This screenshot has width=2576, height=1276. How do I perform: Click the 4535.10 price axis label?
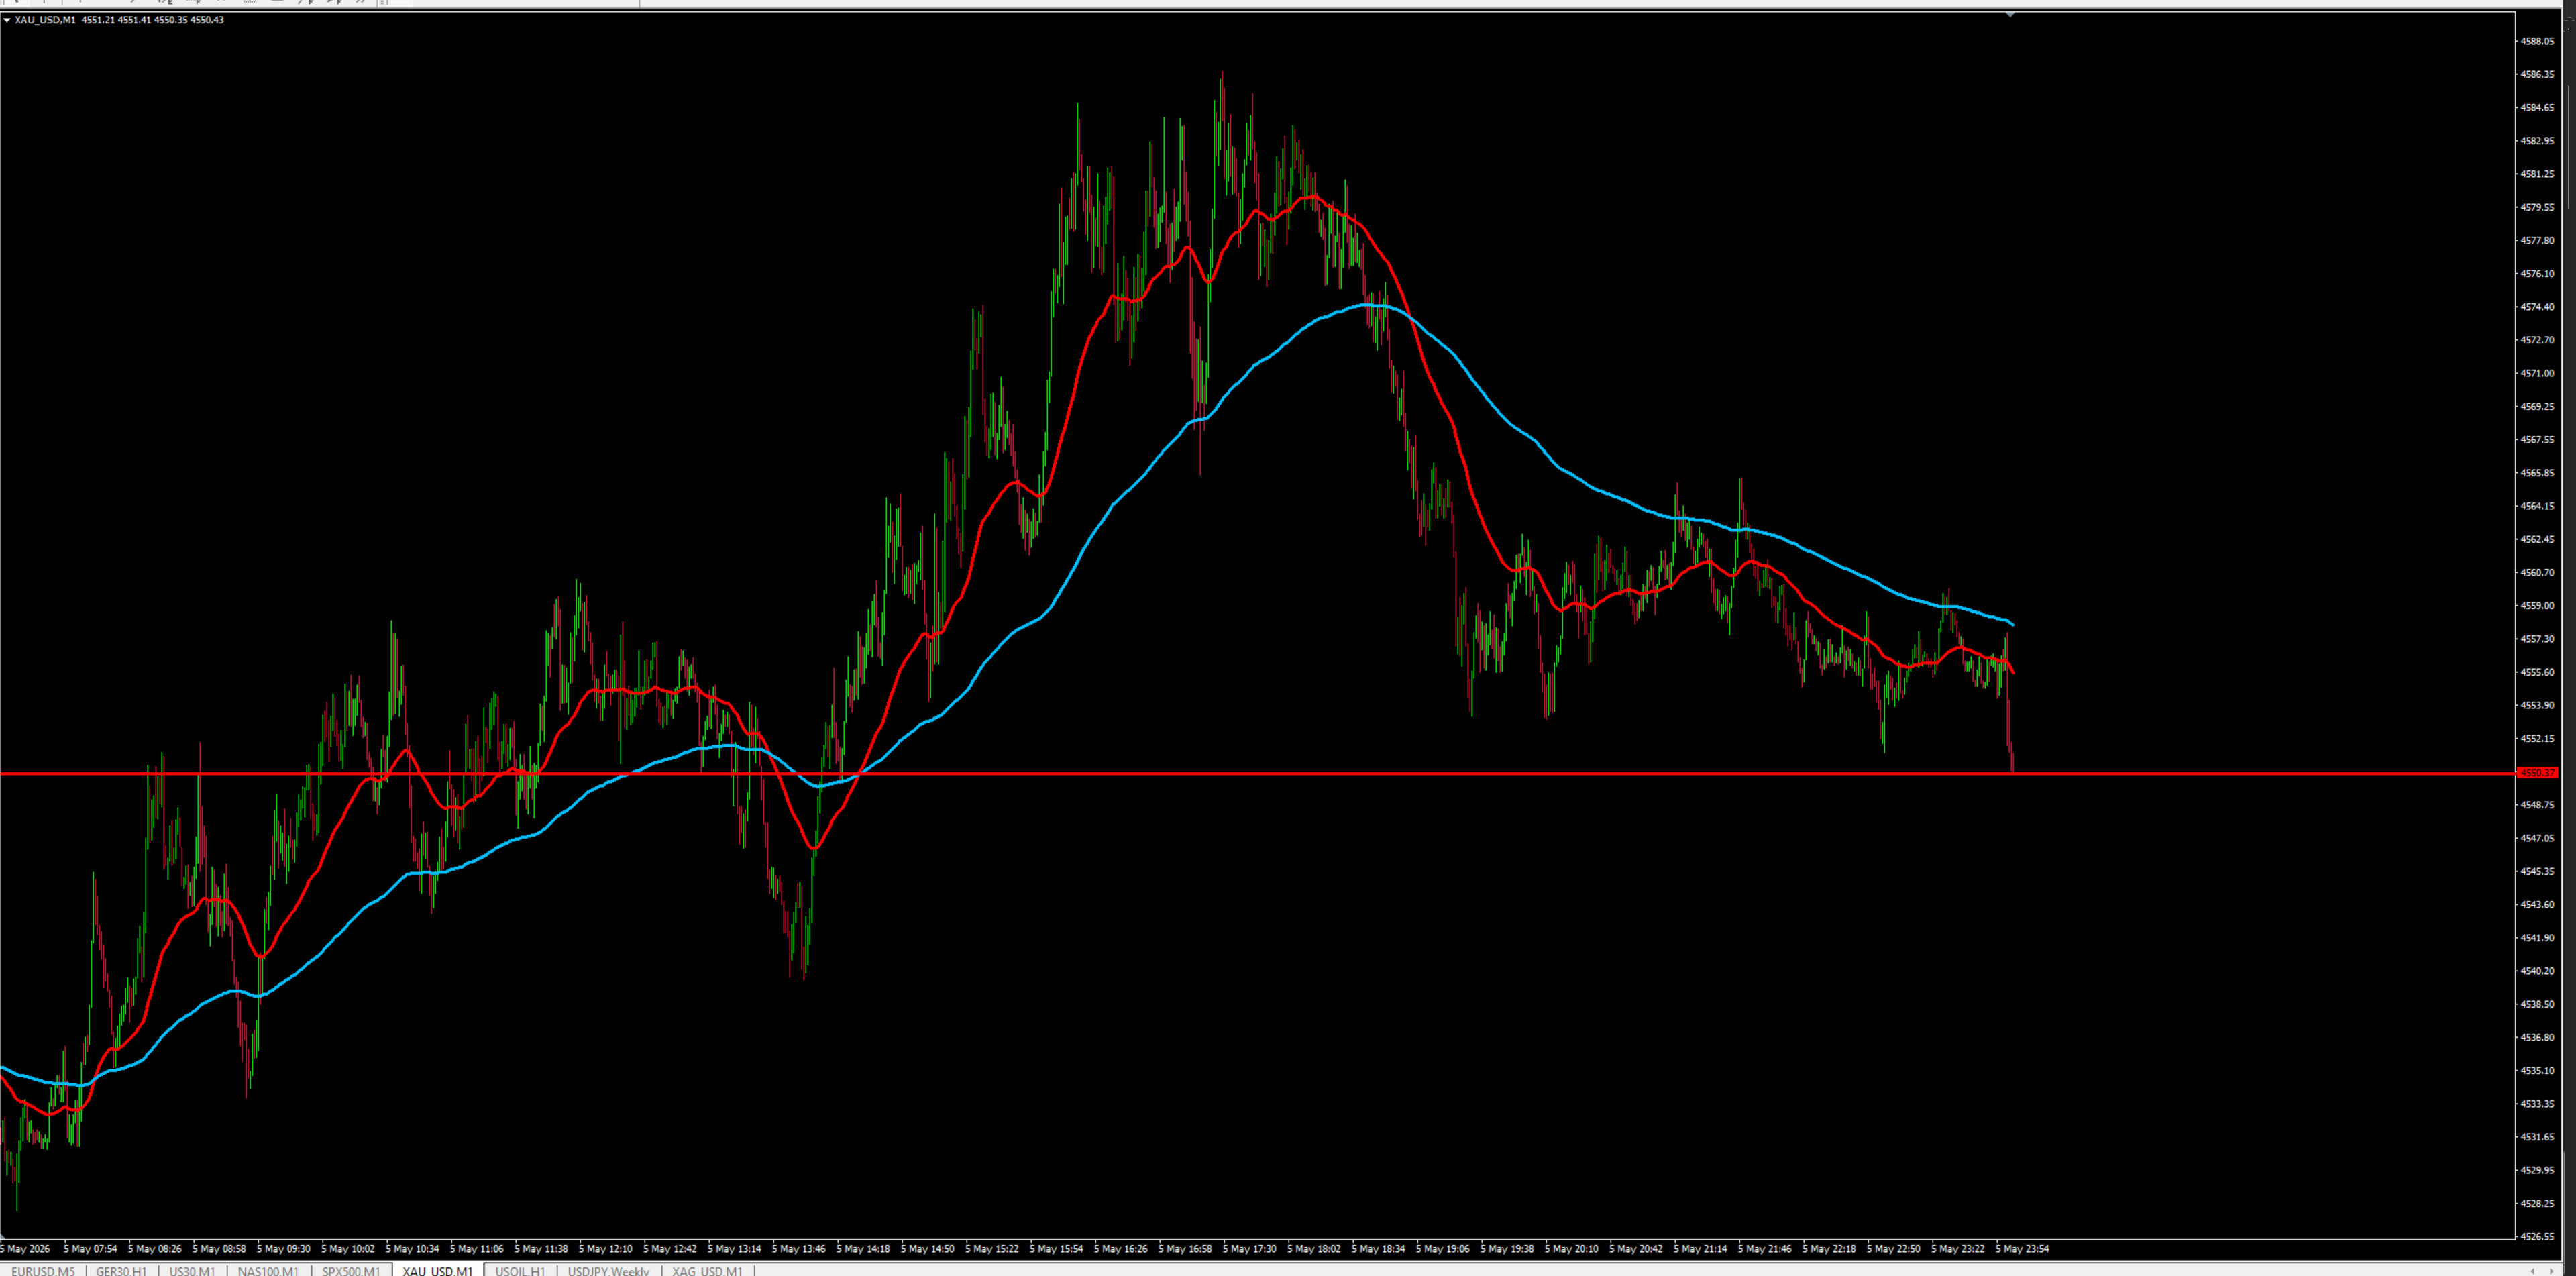click(x=2537, y=1070)
